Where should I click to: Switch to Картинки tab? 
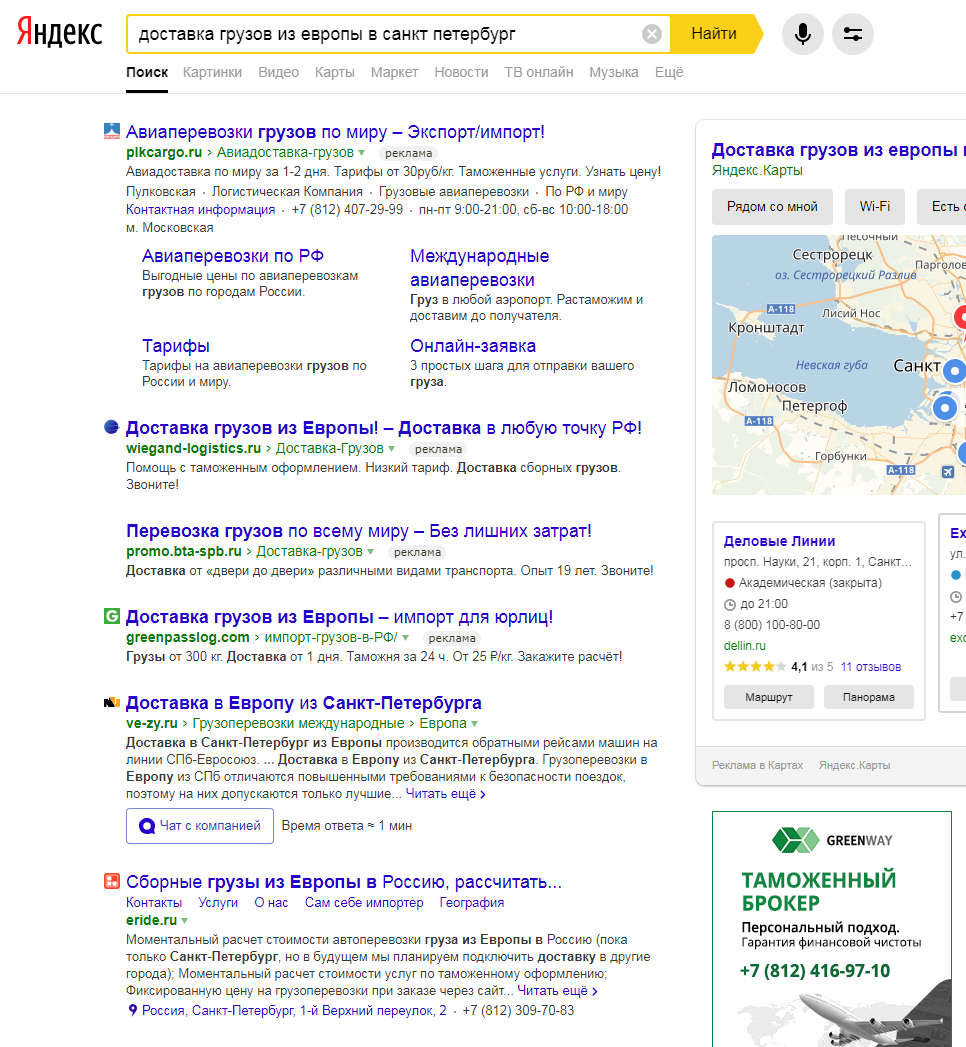(212, 72)
